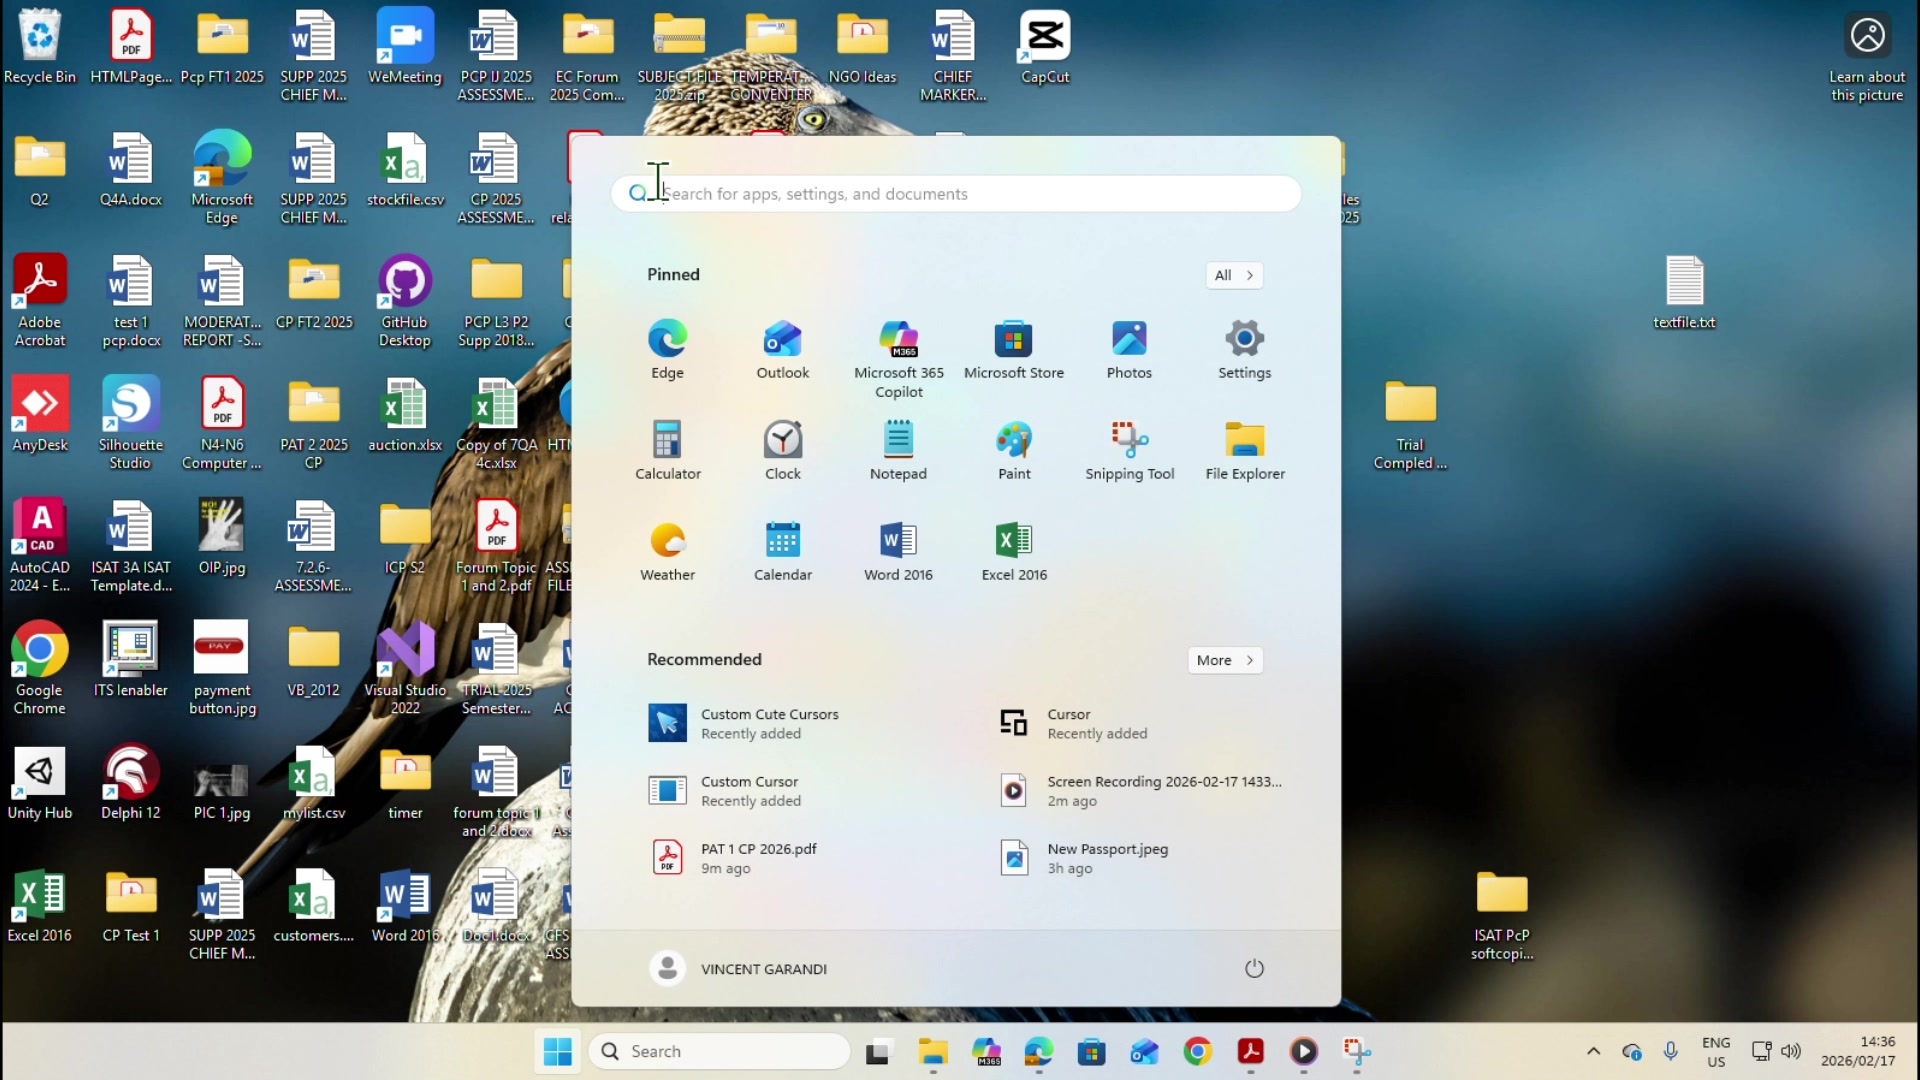This screenshot has height=1080, width=1920.
Task: Select the Visual Studio 2022 desktop shortcut
Action: tap(405, 669)
